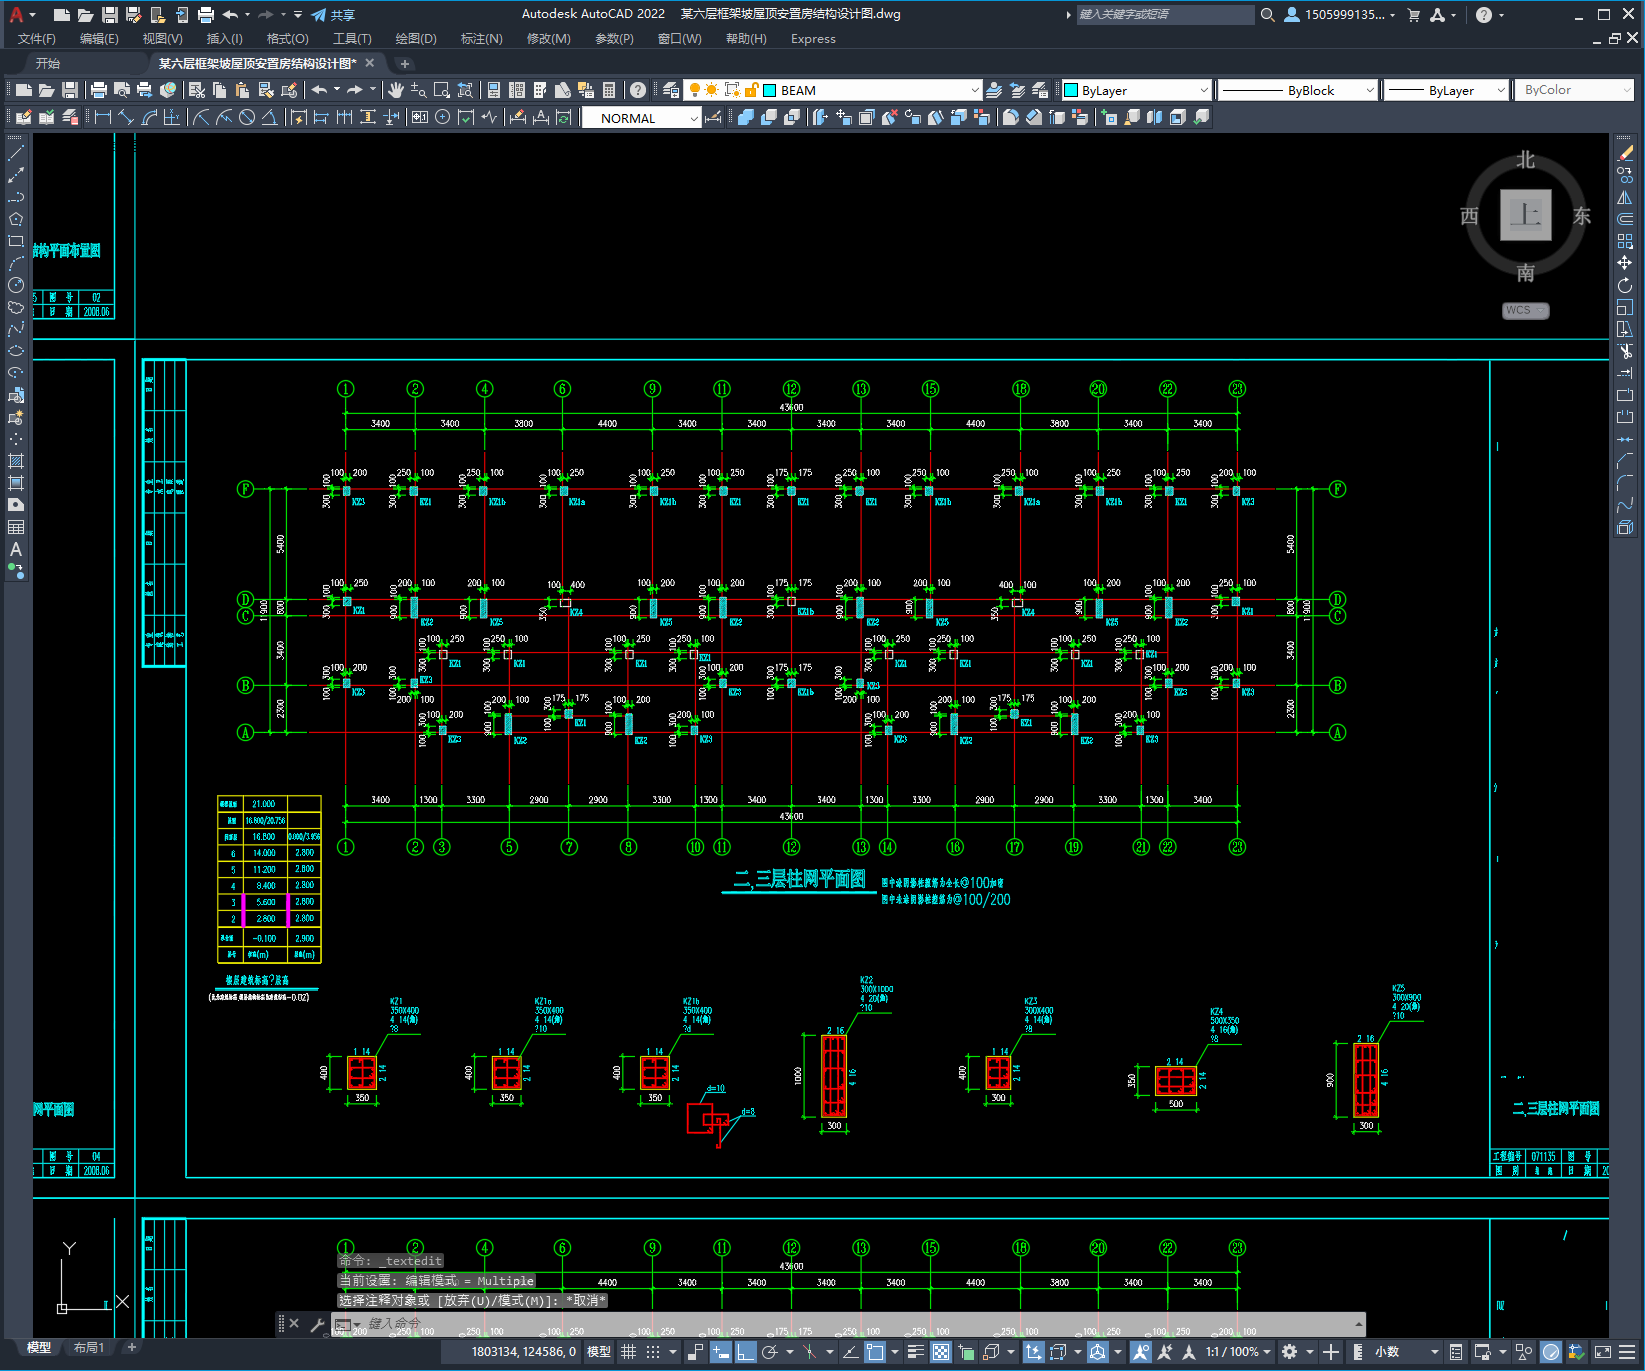Switch to the 开始 tab
Image resolution: width=1645 pixels, height=1371 pixels.
pos(48,63)
